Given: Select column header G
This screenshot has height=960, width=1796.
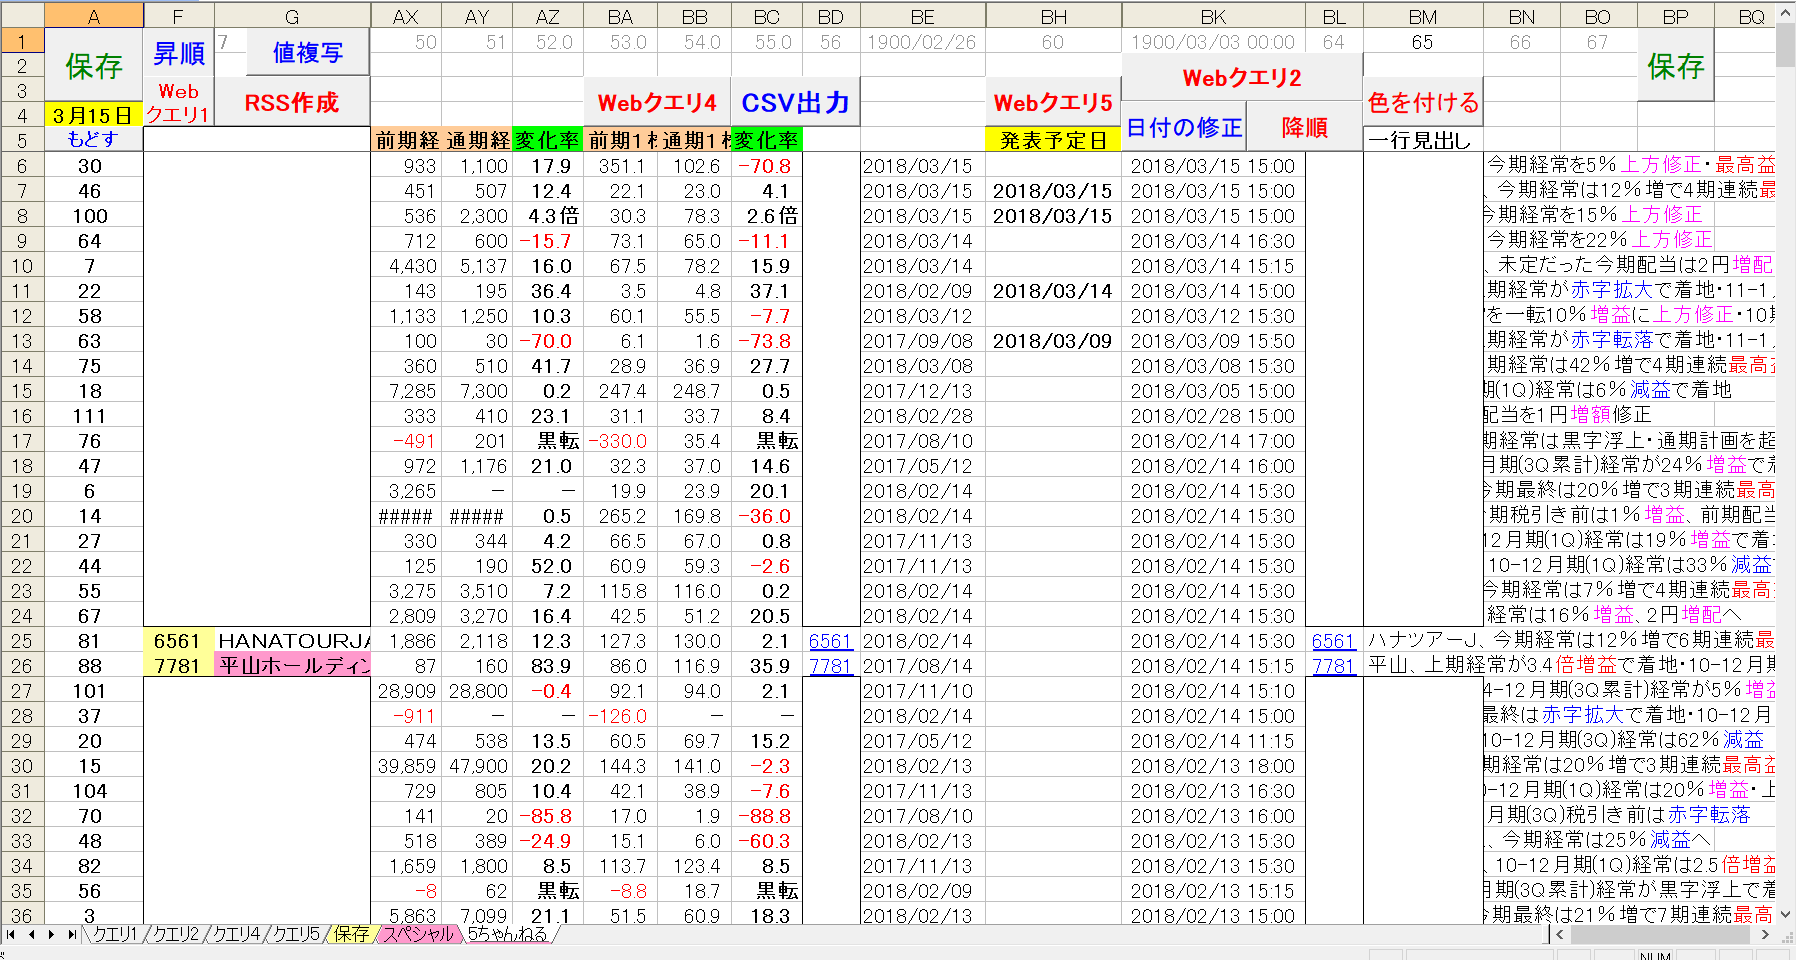Looking at the screenshot, I should pyautogui.click(x=292, y=16).
